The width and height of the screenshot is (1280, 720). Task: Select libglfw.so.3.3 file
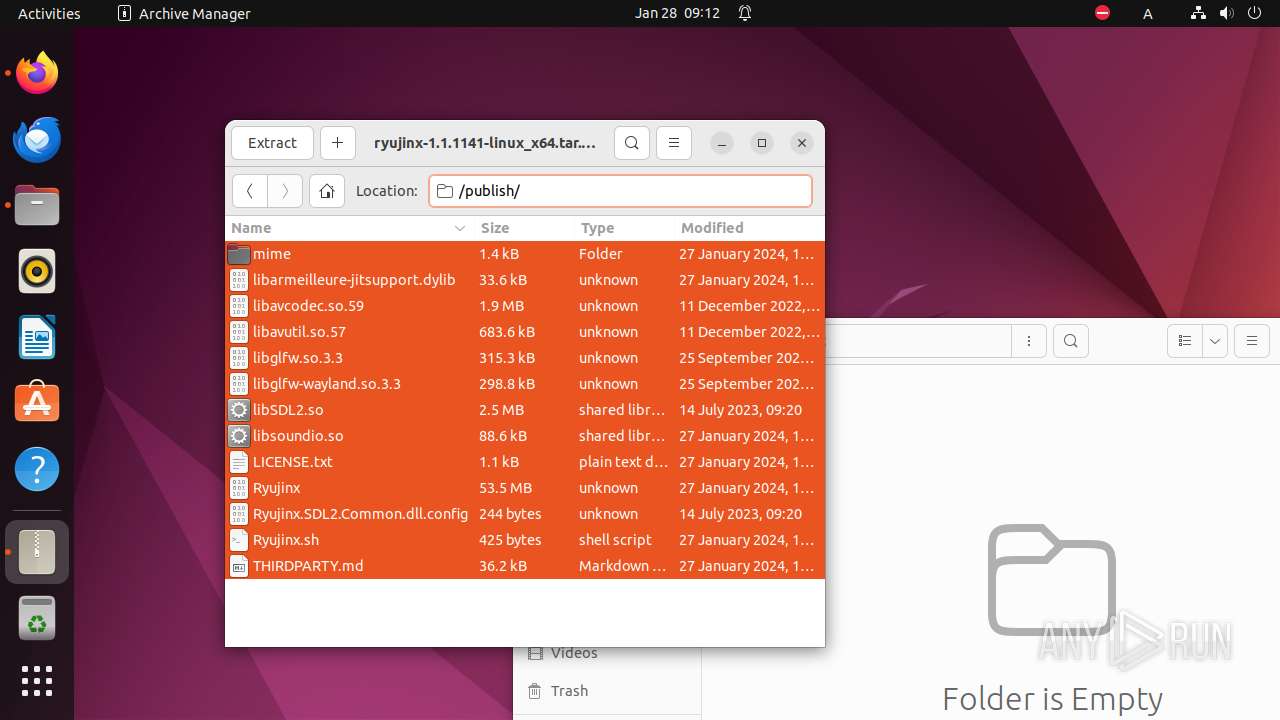click(x=525, y=358)
